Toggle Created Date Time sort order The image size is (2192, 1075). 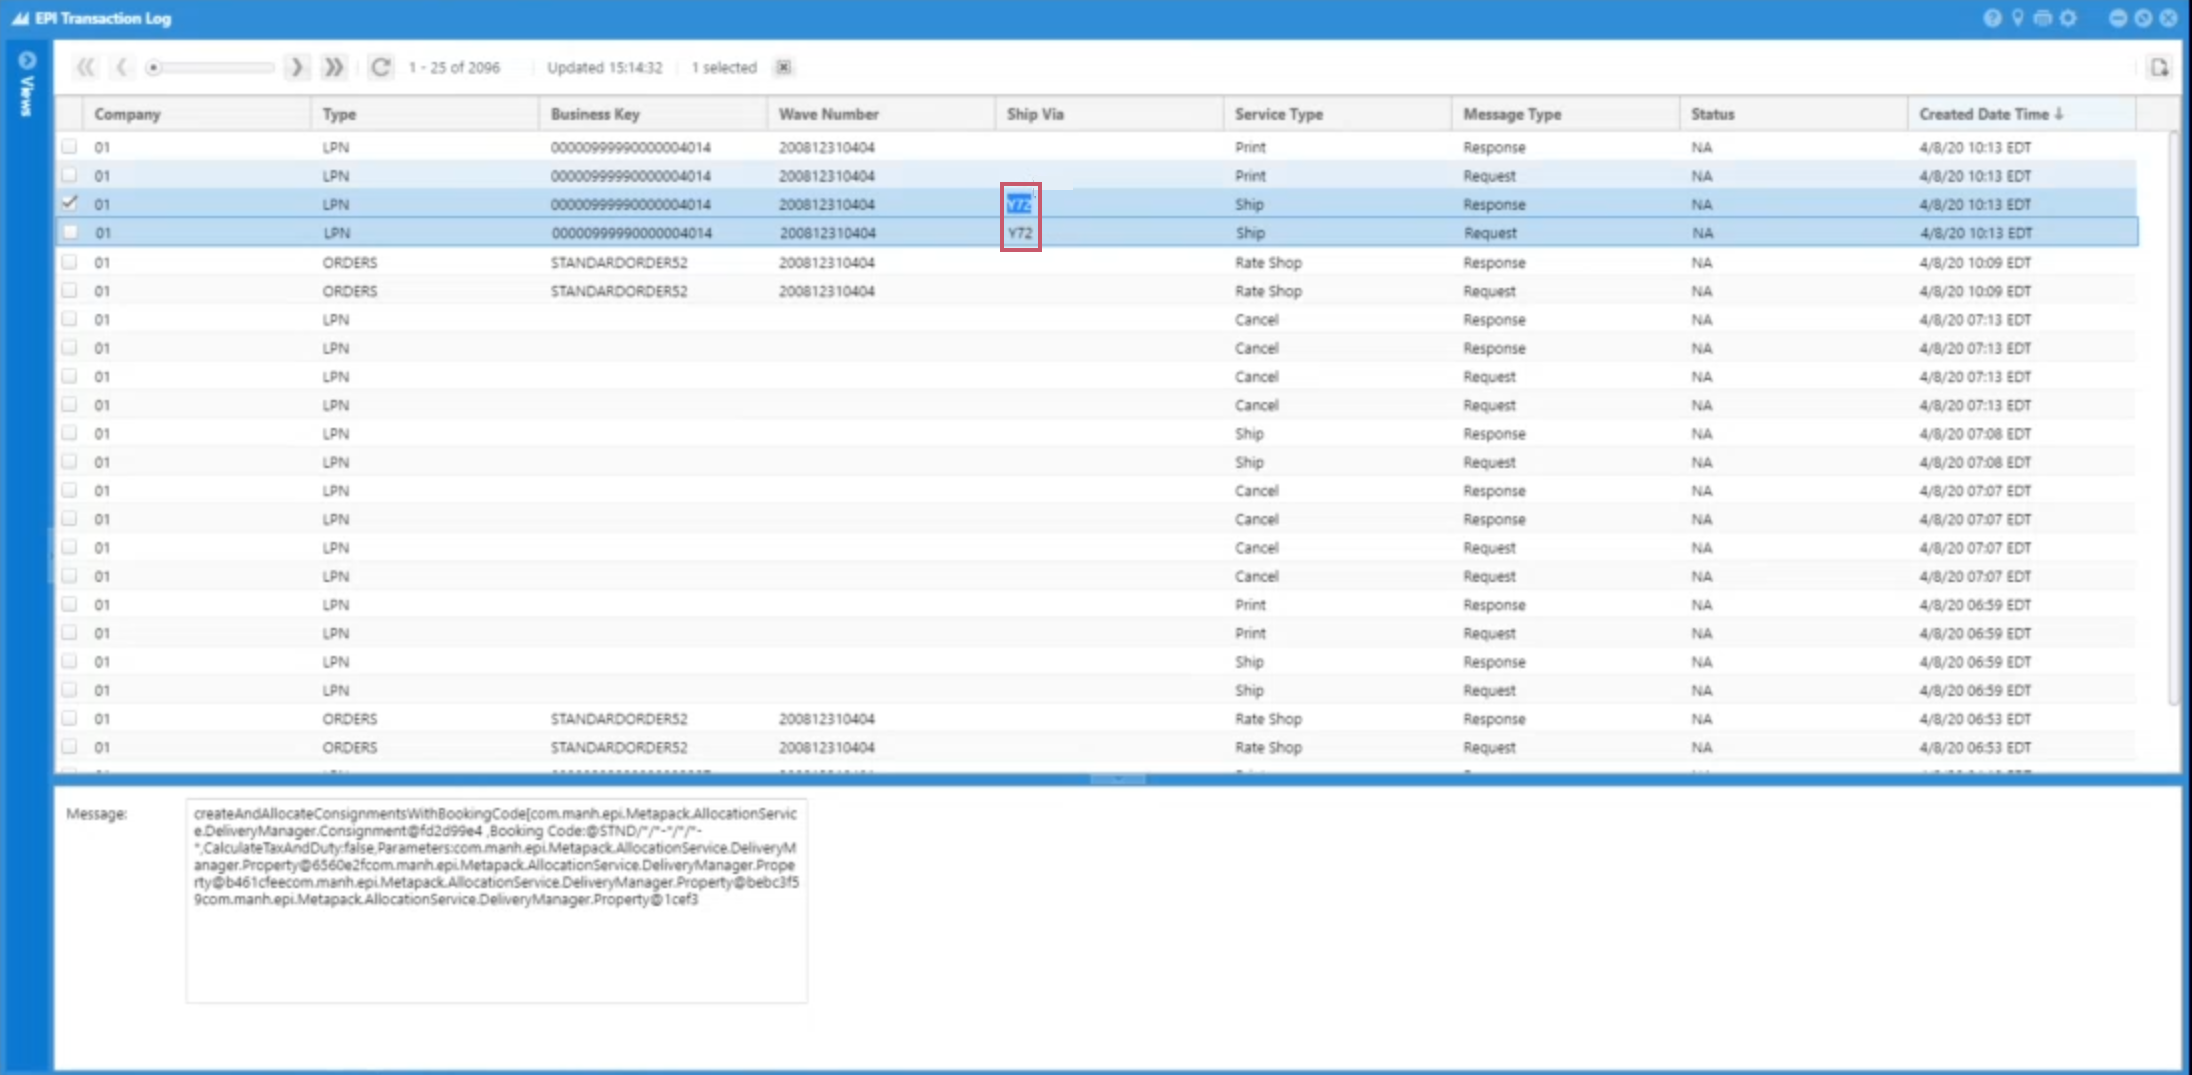click(x=2021, y=114)
